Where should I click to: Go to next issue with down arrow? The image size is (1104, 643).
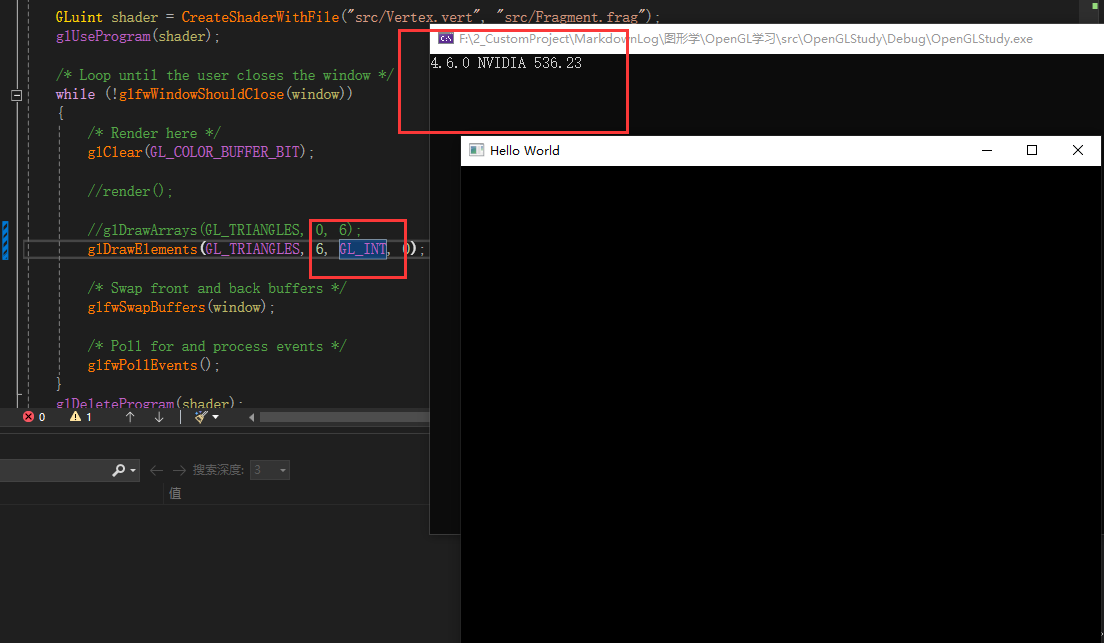point(159,417)
